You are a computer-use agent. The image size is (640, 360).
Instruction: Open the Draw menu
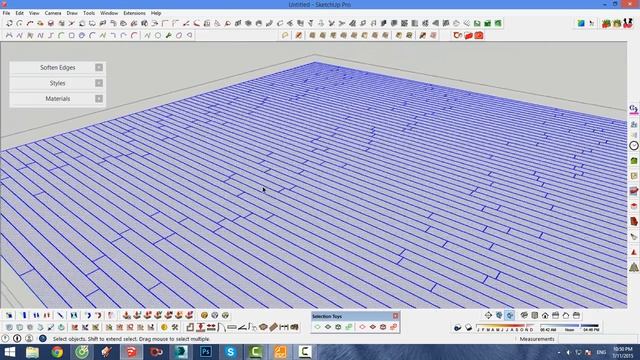pyautogui.click(x=72, y=13)
